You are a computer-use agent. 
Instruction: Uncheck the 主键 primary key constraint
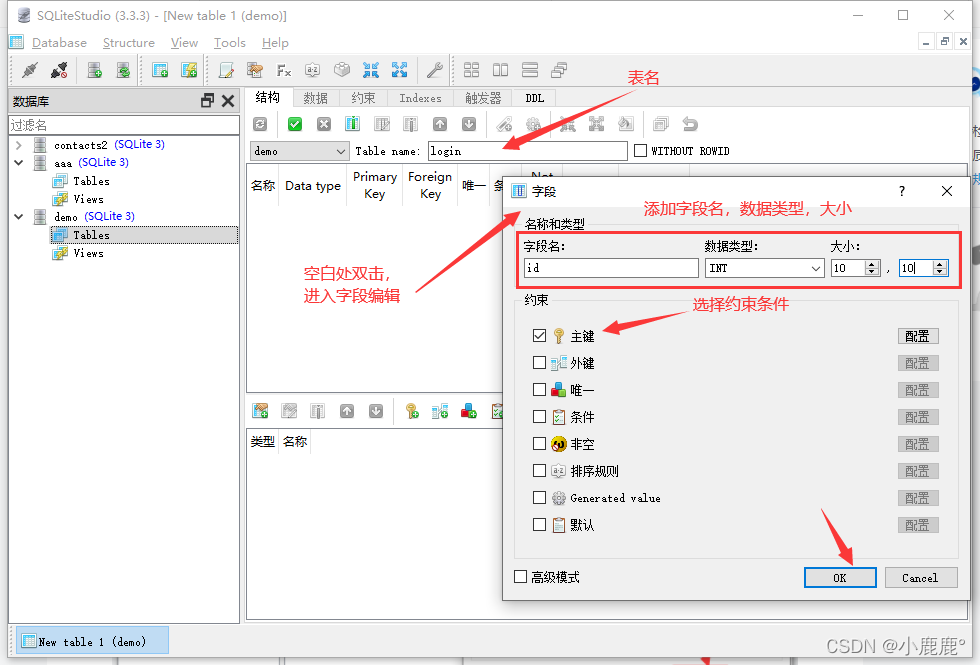pos(540,336)
